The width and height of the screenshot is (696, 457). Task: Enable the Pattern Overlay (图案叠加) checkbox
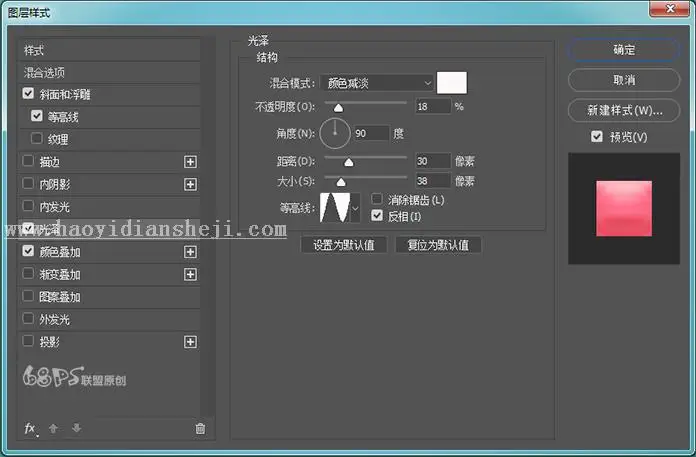click(28, 295)
